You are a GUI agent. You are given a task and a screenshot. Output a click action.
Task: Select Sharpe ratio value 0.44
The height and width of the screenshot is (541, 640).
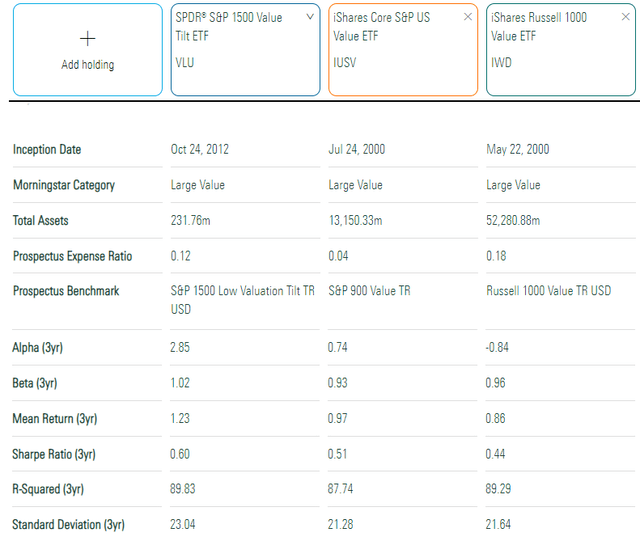click(x=495, y=454)
